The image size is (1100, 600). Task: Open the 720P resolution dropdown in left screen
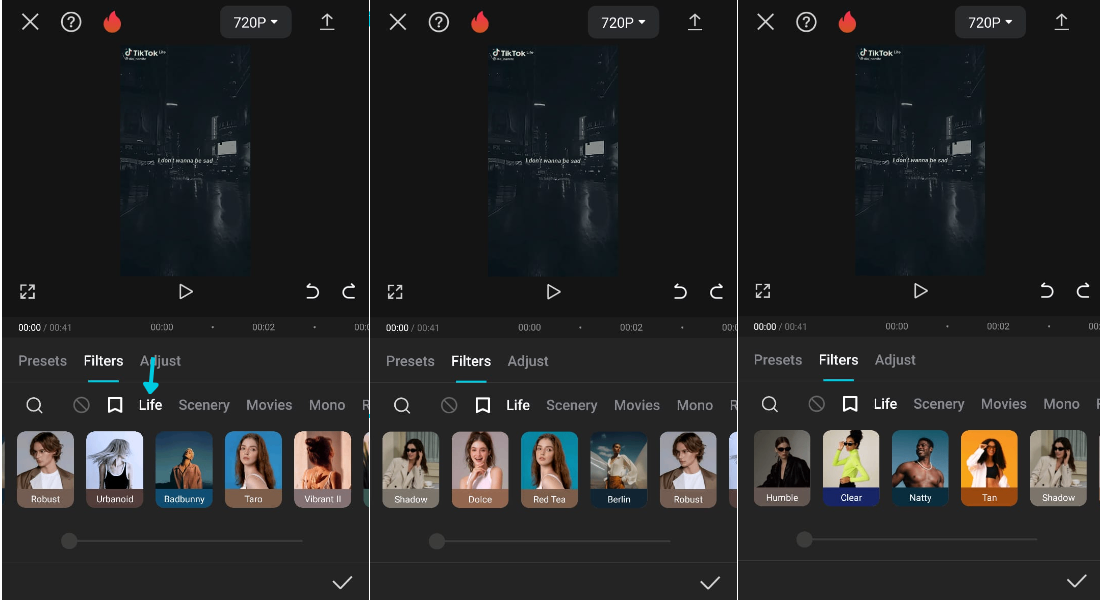point(256,22)
